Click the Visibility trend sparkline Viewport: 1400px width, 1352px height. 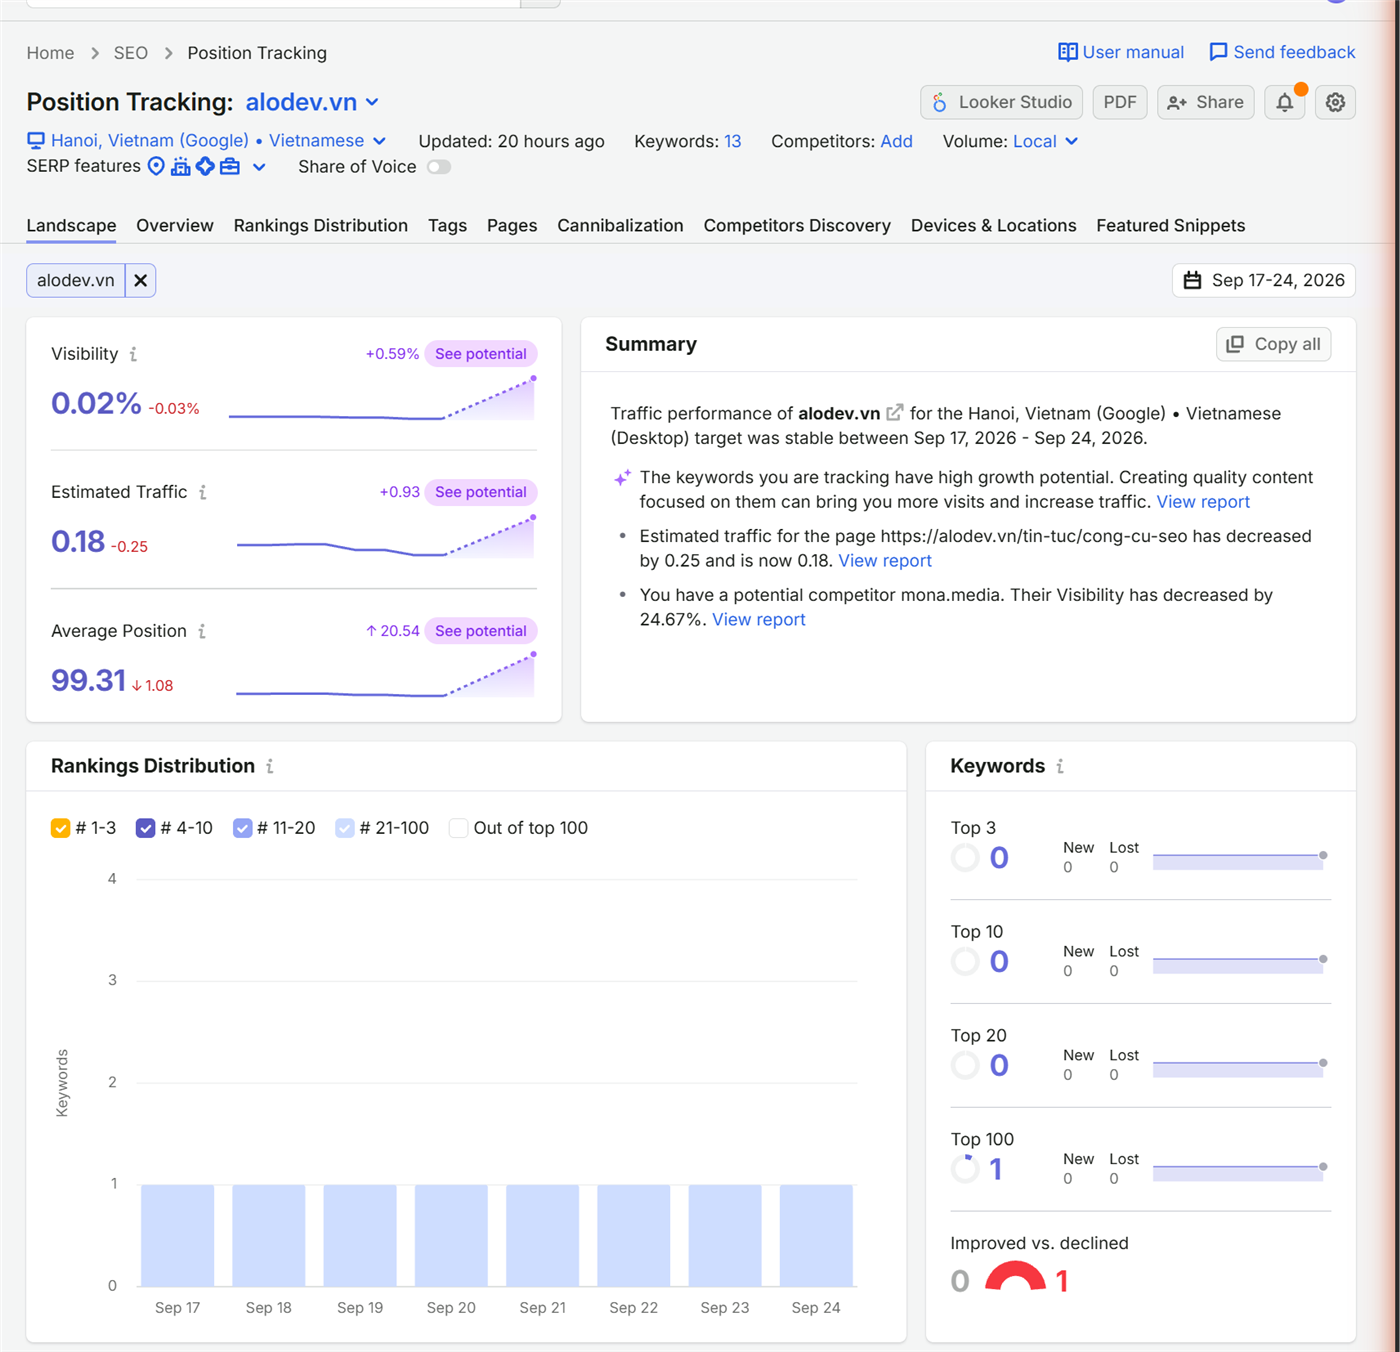pos(383,400)
